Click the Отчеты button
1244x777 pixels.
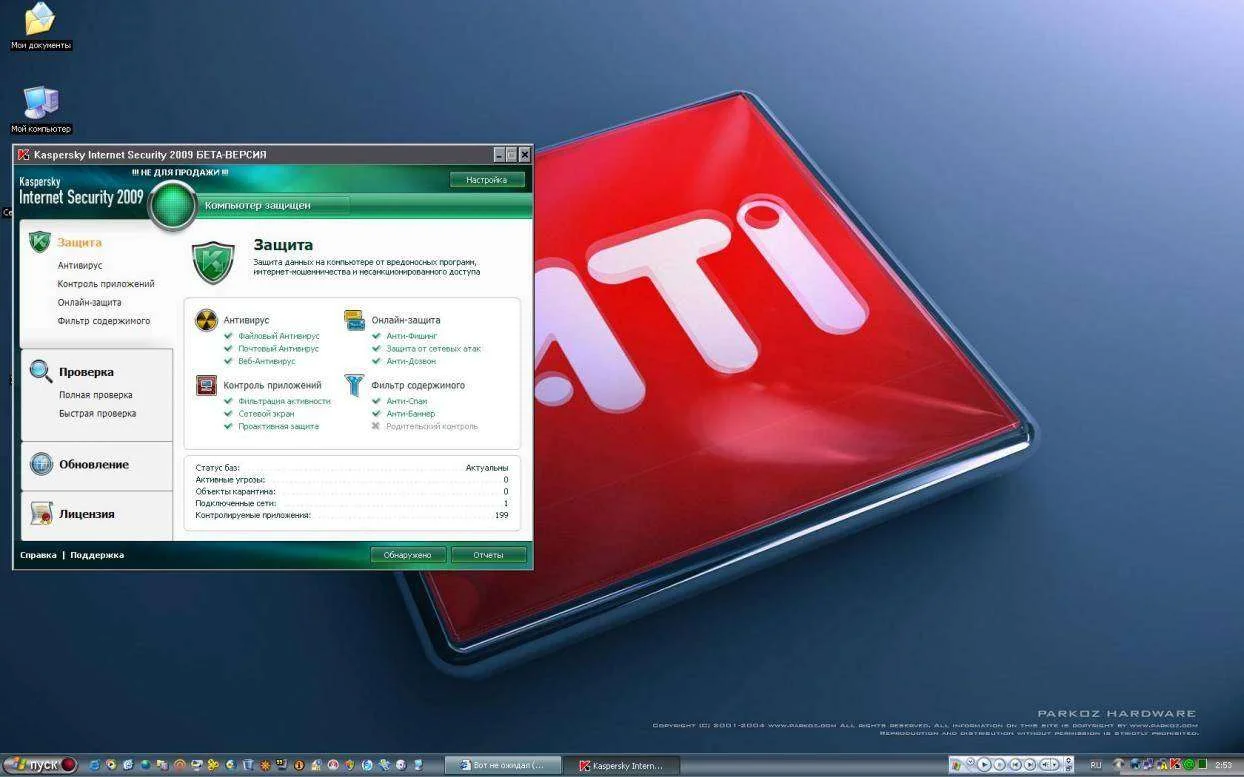point(488,555)
